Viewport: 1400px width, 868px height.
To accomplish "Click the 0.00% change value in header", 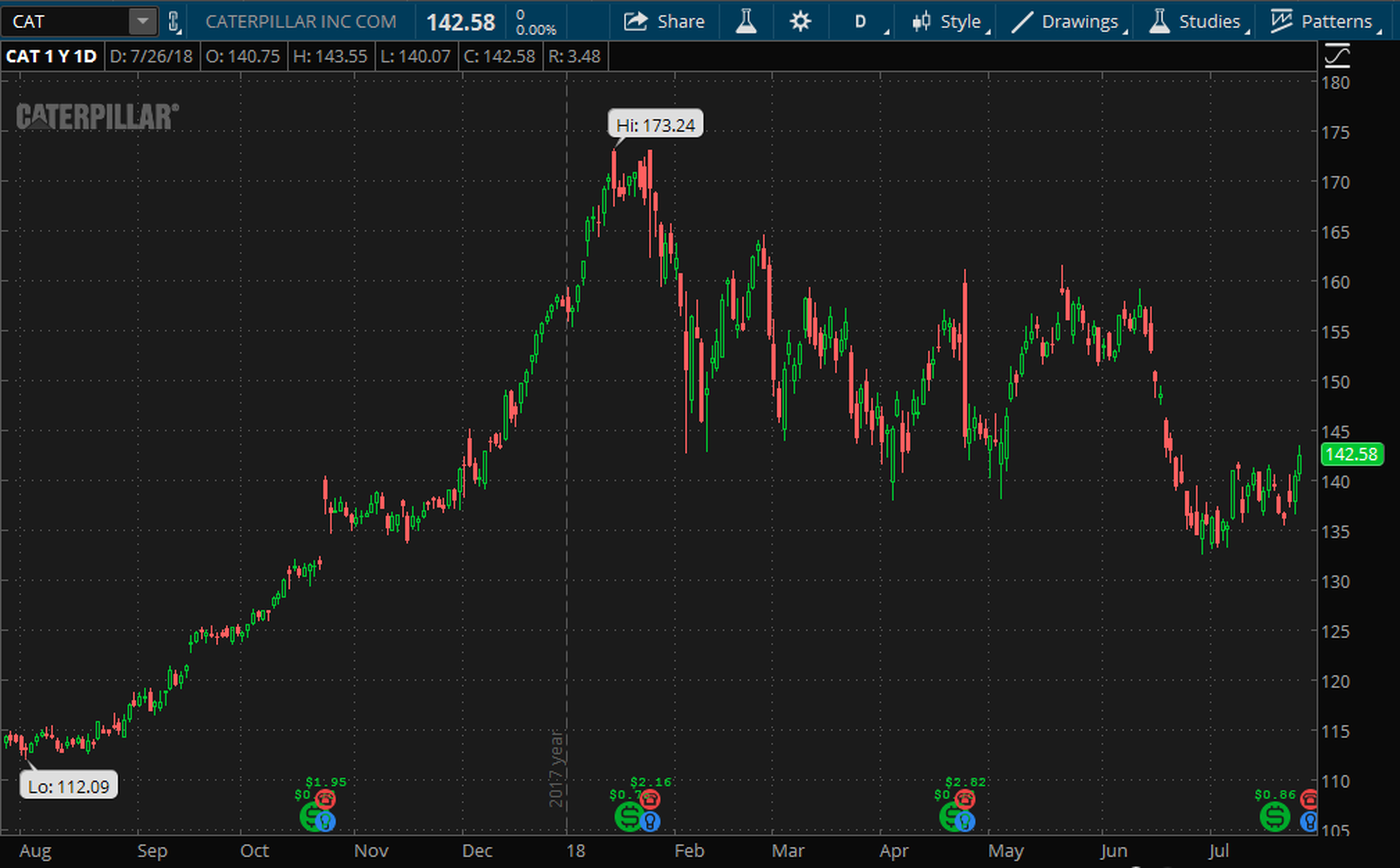I will click(536, 30).
